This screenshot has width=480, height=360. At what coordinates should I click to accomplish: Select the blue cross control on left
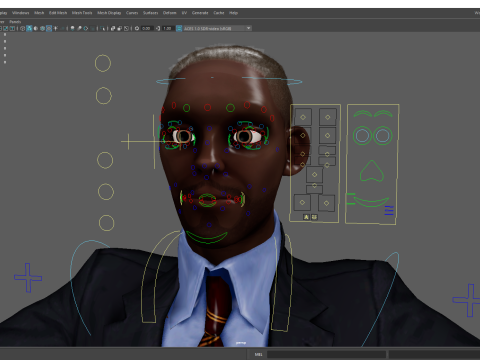coord(28,278)
